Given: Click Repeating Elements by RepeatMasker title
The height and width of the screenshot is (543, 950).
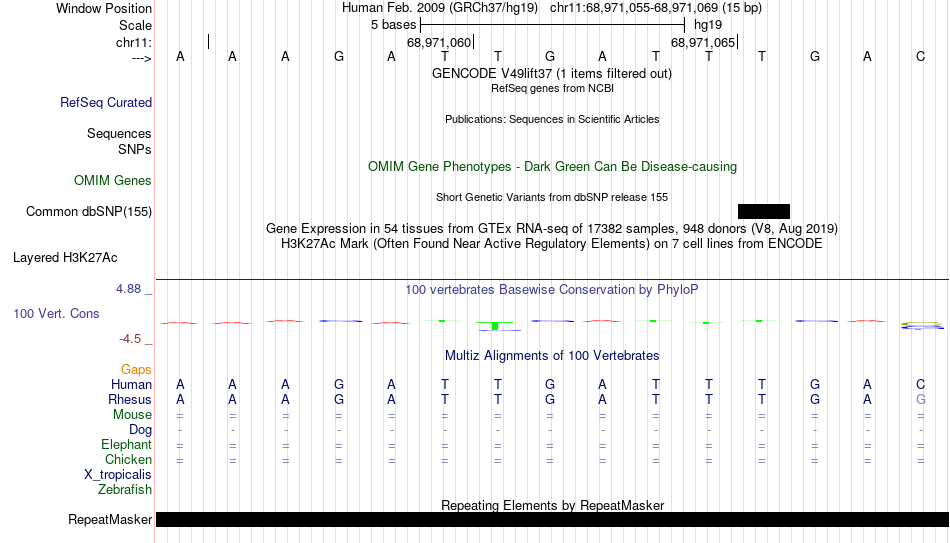Looking at the screenshot, I should 552,505.
